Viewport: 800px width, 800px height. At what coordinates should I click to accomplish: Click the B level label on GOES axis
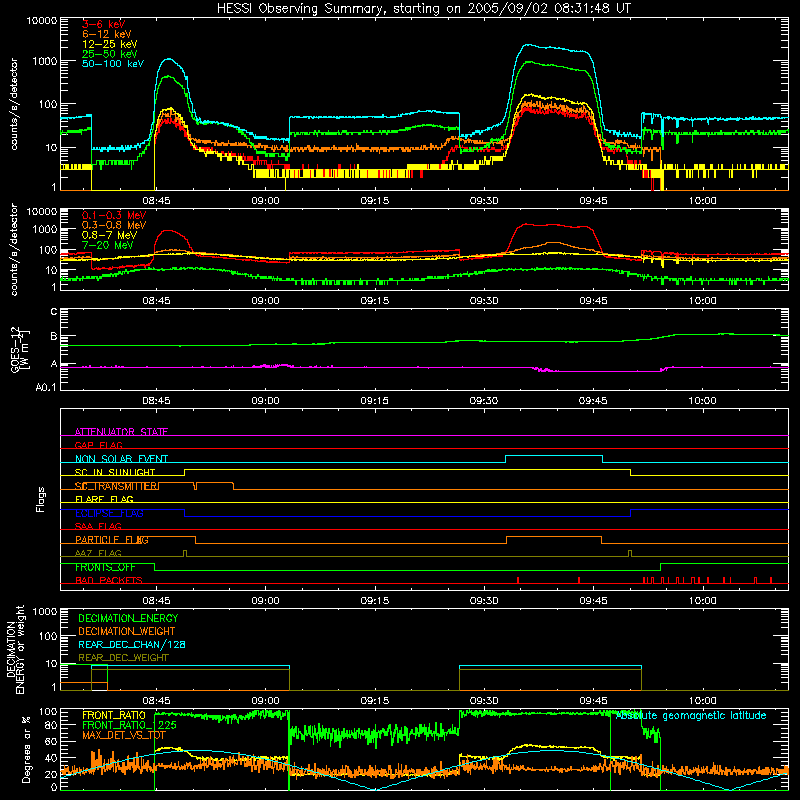point(54,336)
